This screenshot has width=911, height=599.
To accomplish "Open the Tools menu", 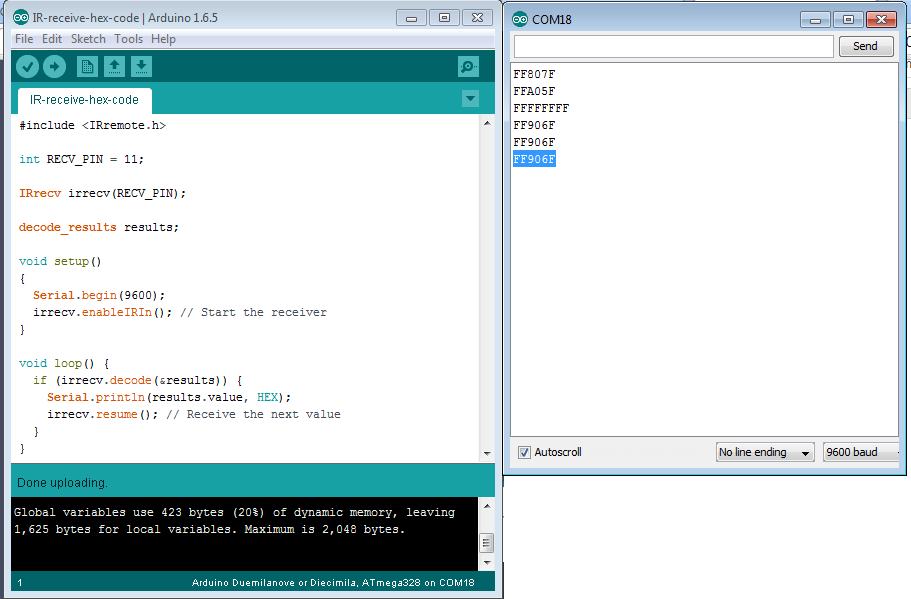I will coord(128,39).
